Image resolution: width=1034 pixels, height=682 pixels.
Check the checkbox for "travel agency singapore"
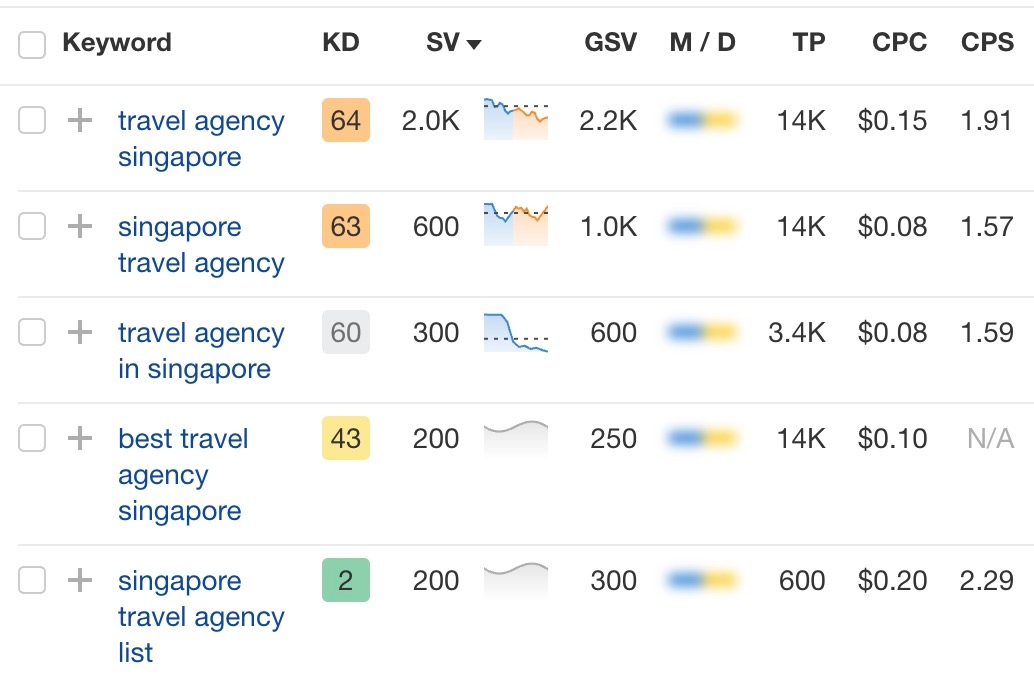pos(31,120)
